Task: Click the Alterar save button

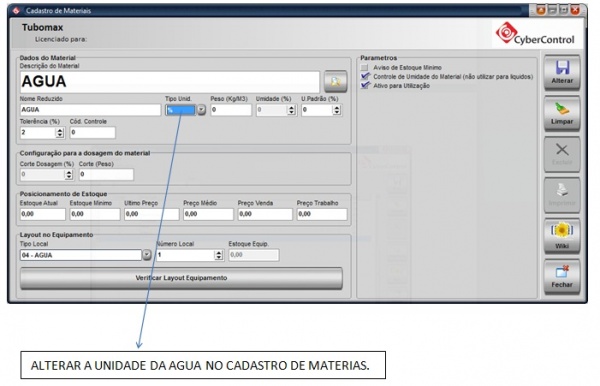Action: click(x=562, y=73)
